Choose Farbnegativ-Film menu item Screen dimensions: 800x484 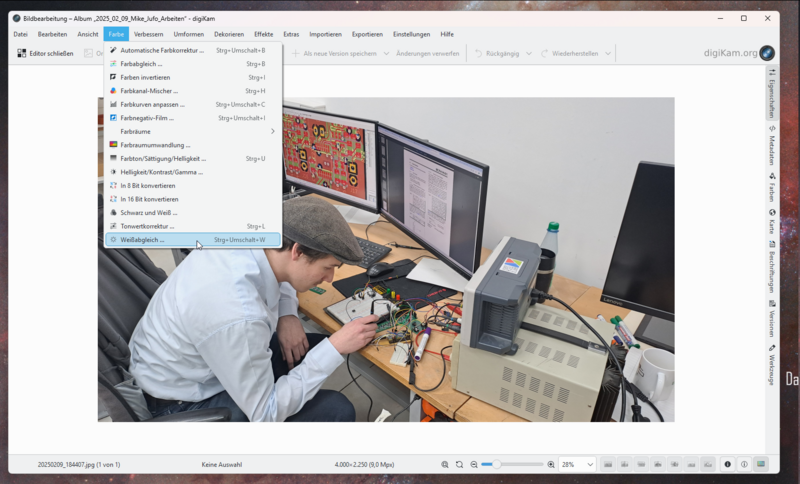click(x=193, y=118)
